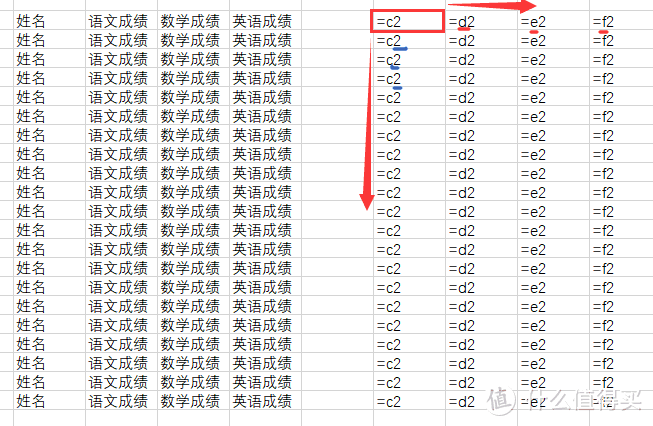Click 数学成绩 cell in the first row
Viewport: 653px width, 426px height.
192,22
